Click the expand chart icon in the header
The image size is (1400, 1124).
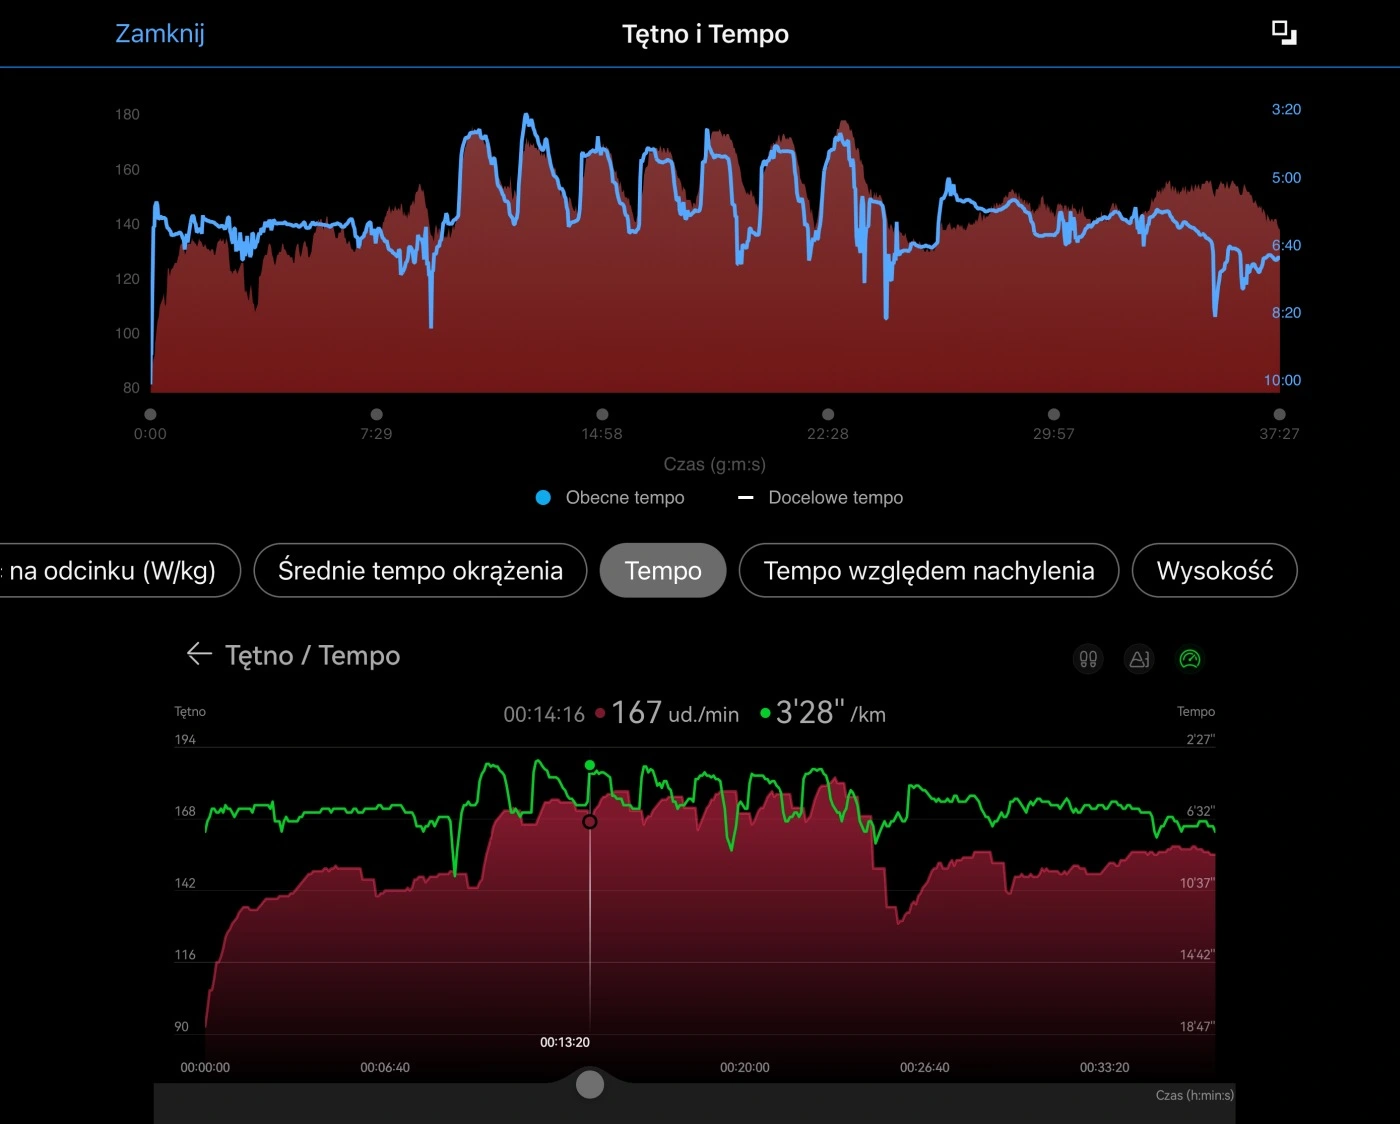1283,33
